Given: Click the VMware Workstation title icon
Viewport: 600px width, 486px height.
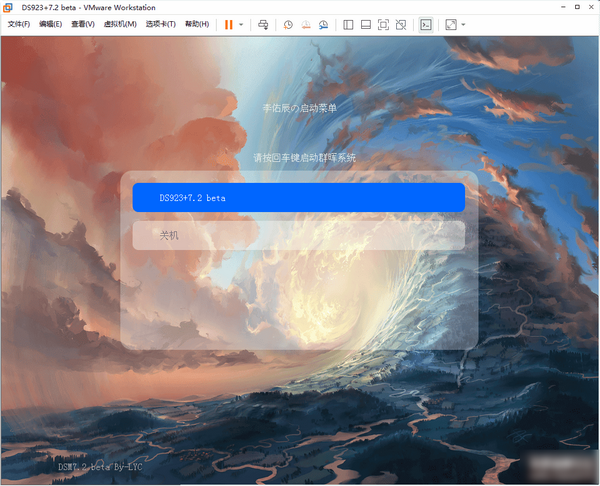Looking at the screenshot, I should (8, 7).
